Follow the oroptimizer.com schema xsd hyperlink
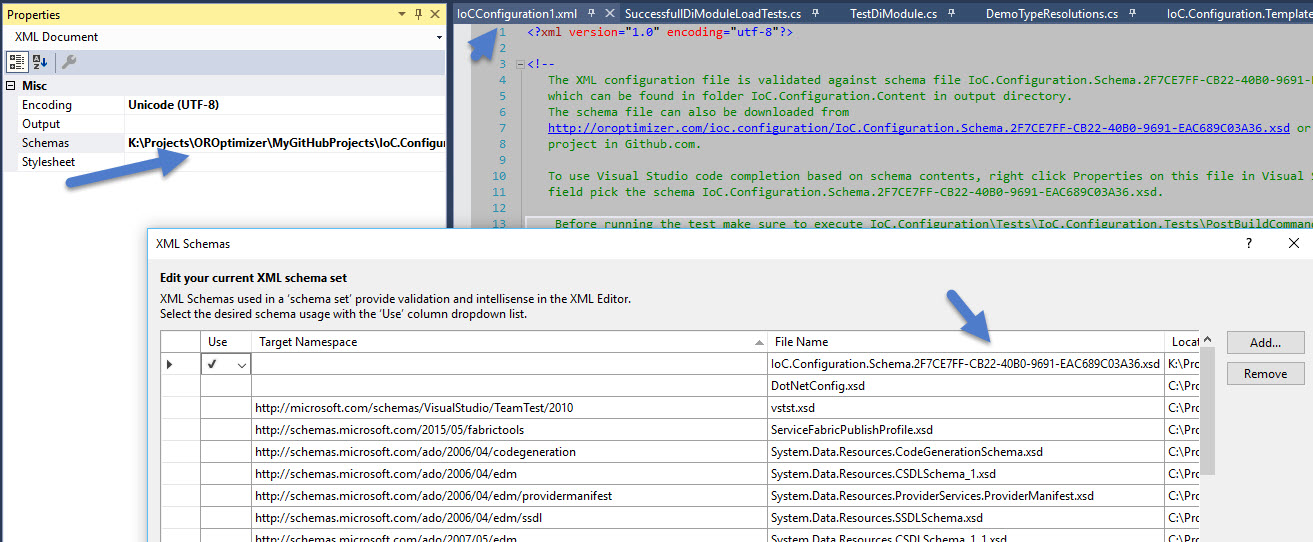 coord(919,128)
